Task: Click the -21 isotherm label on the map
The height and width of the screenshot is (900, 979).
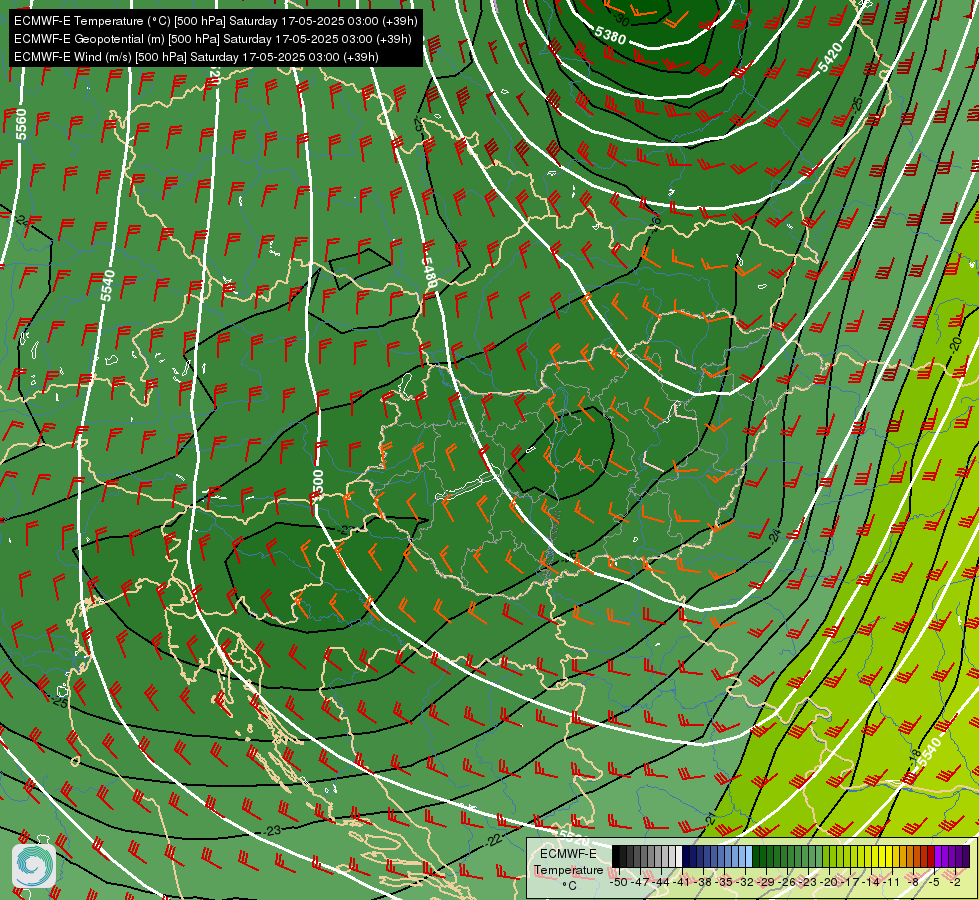Action: 711,819
